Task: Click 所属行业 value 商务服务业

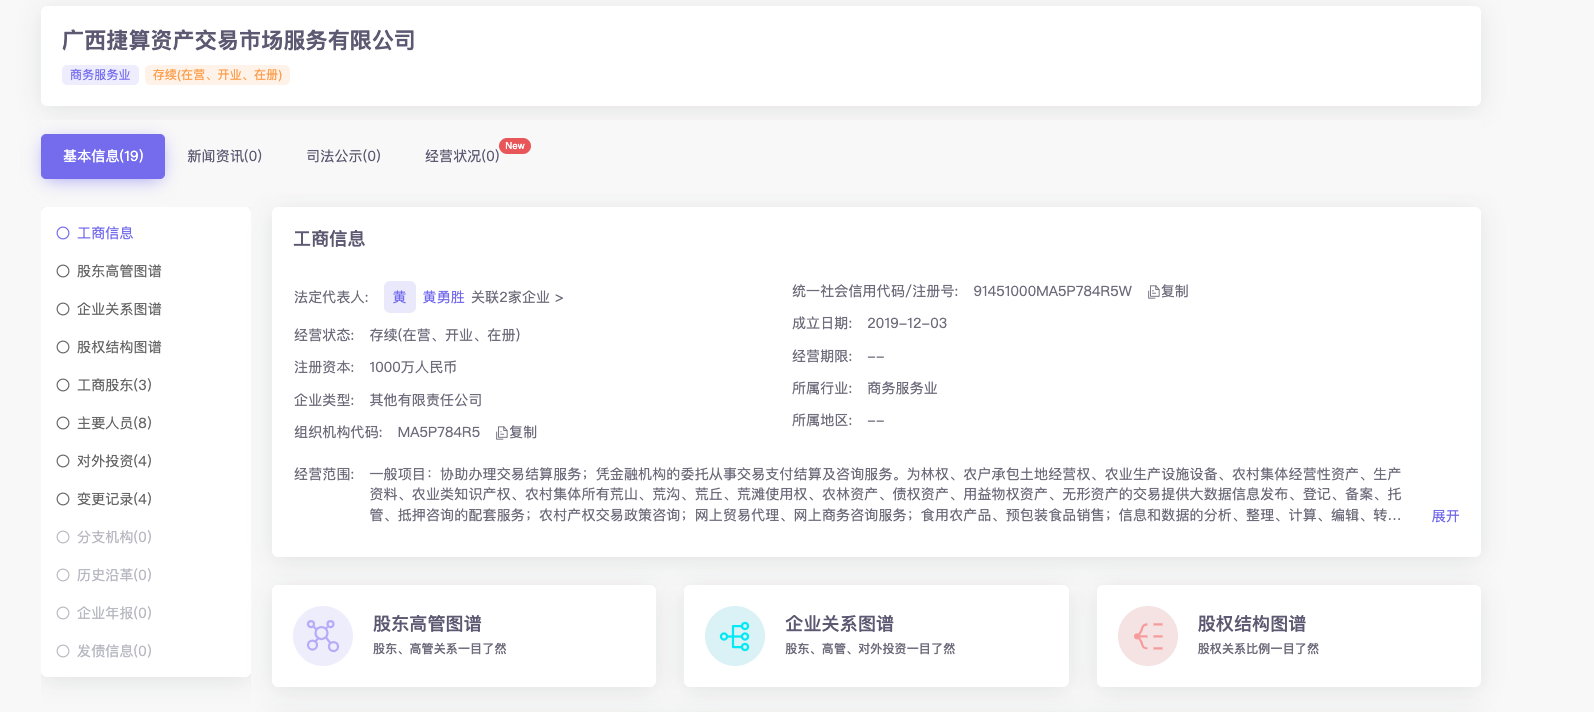Action: [x=902, y=388]
